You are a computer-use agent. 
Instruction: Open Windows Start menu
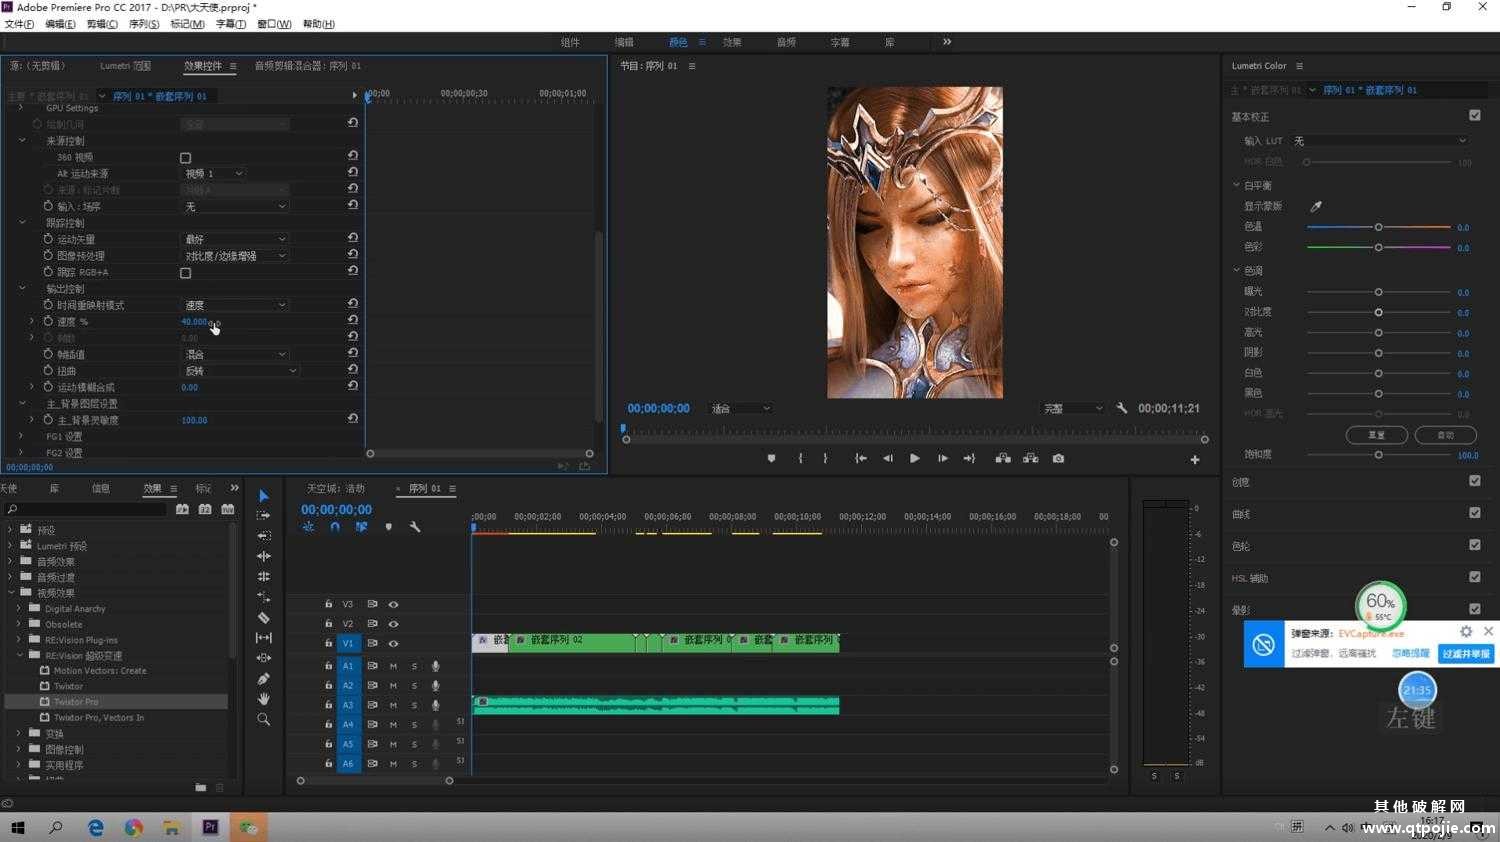[17, 827]
